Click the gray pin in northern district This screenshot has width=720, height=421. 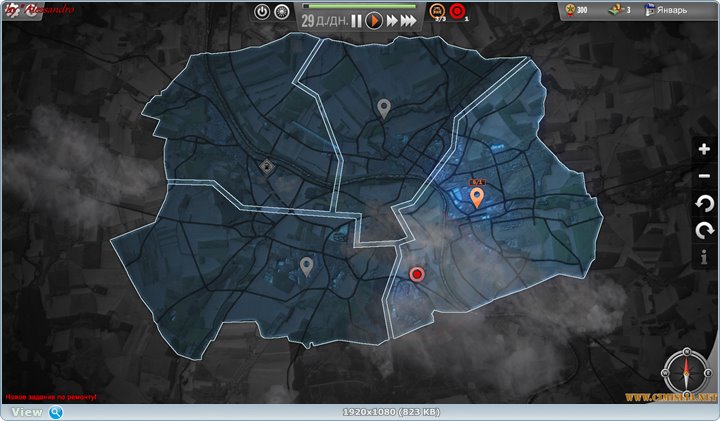(x=383, y=107)
